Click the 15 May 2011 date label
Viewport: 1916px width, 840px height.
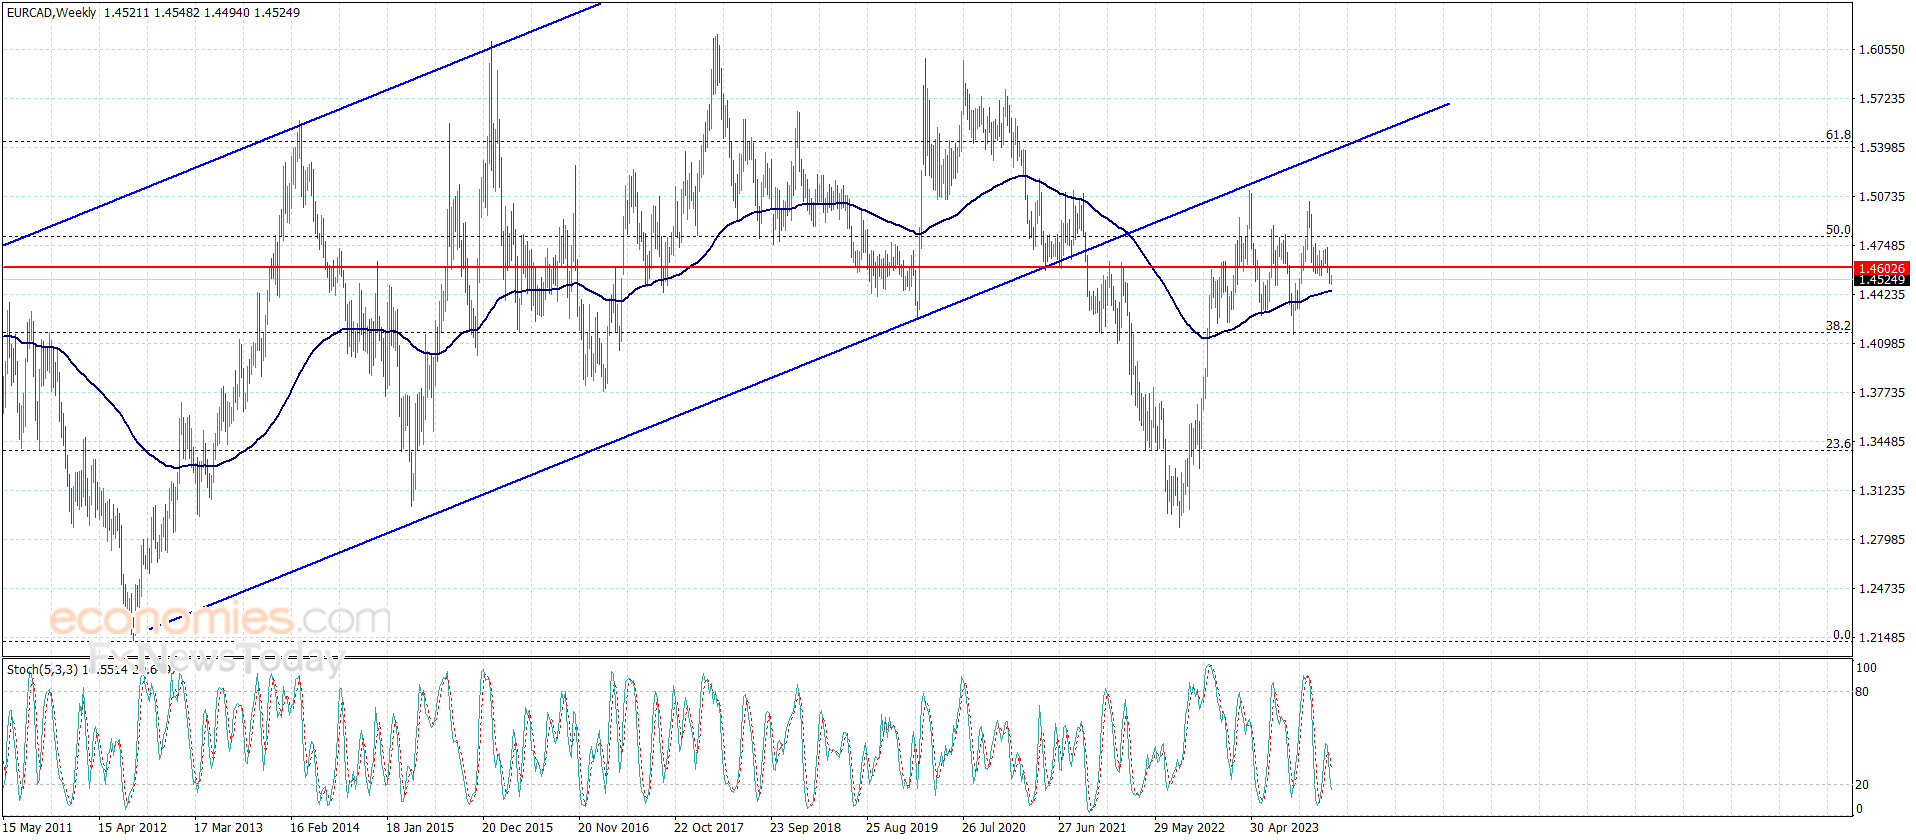click(38, 827)
